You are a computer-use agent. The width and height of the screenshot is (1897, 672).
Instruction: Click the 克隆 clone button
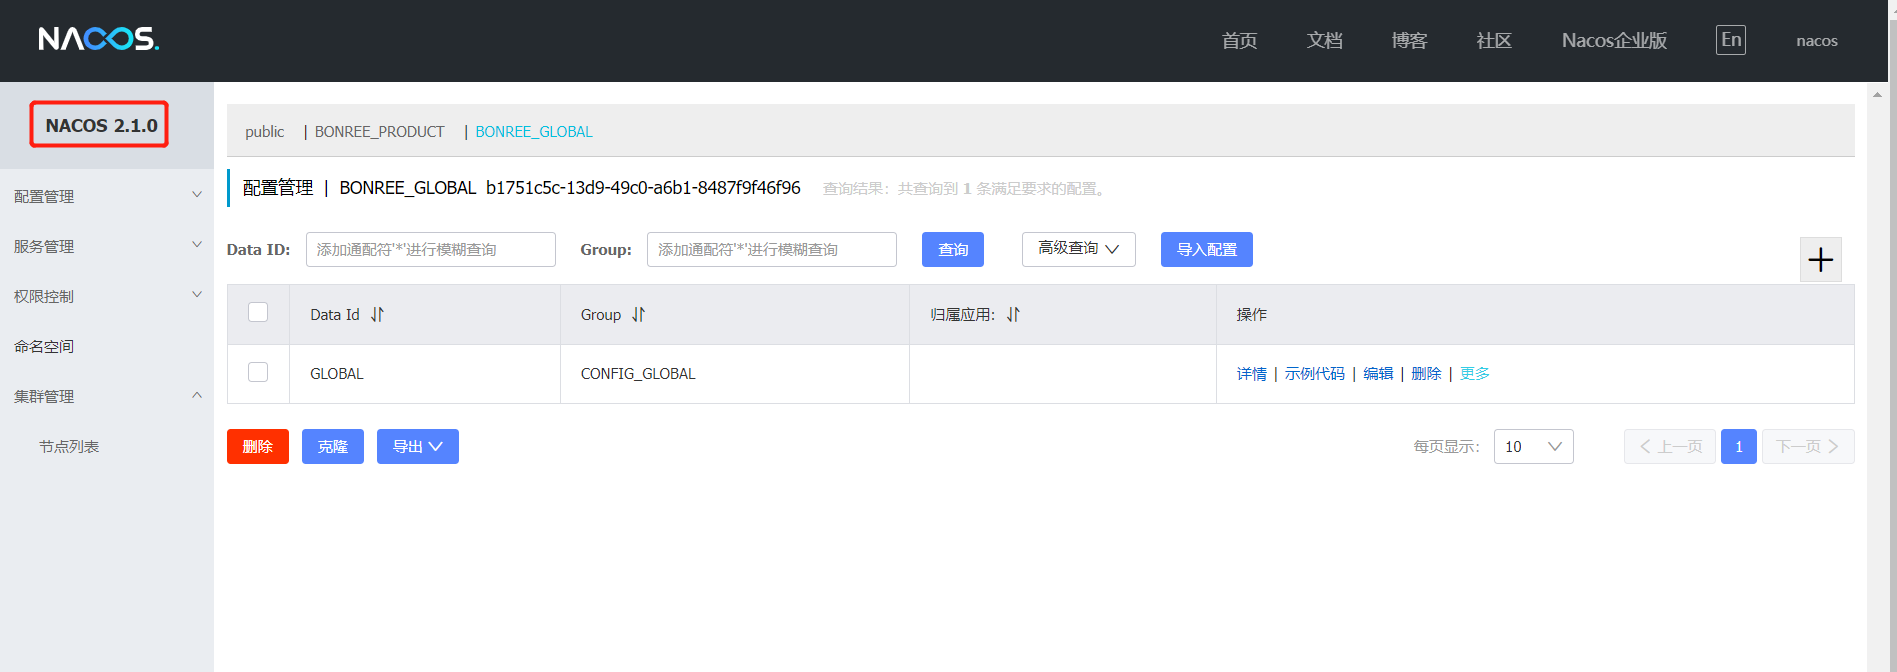(x=332, y=446)
